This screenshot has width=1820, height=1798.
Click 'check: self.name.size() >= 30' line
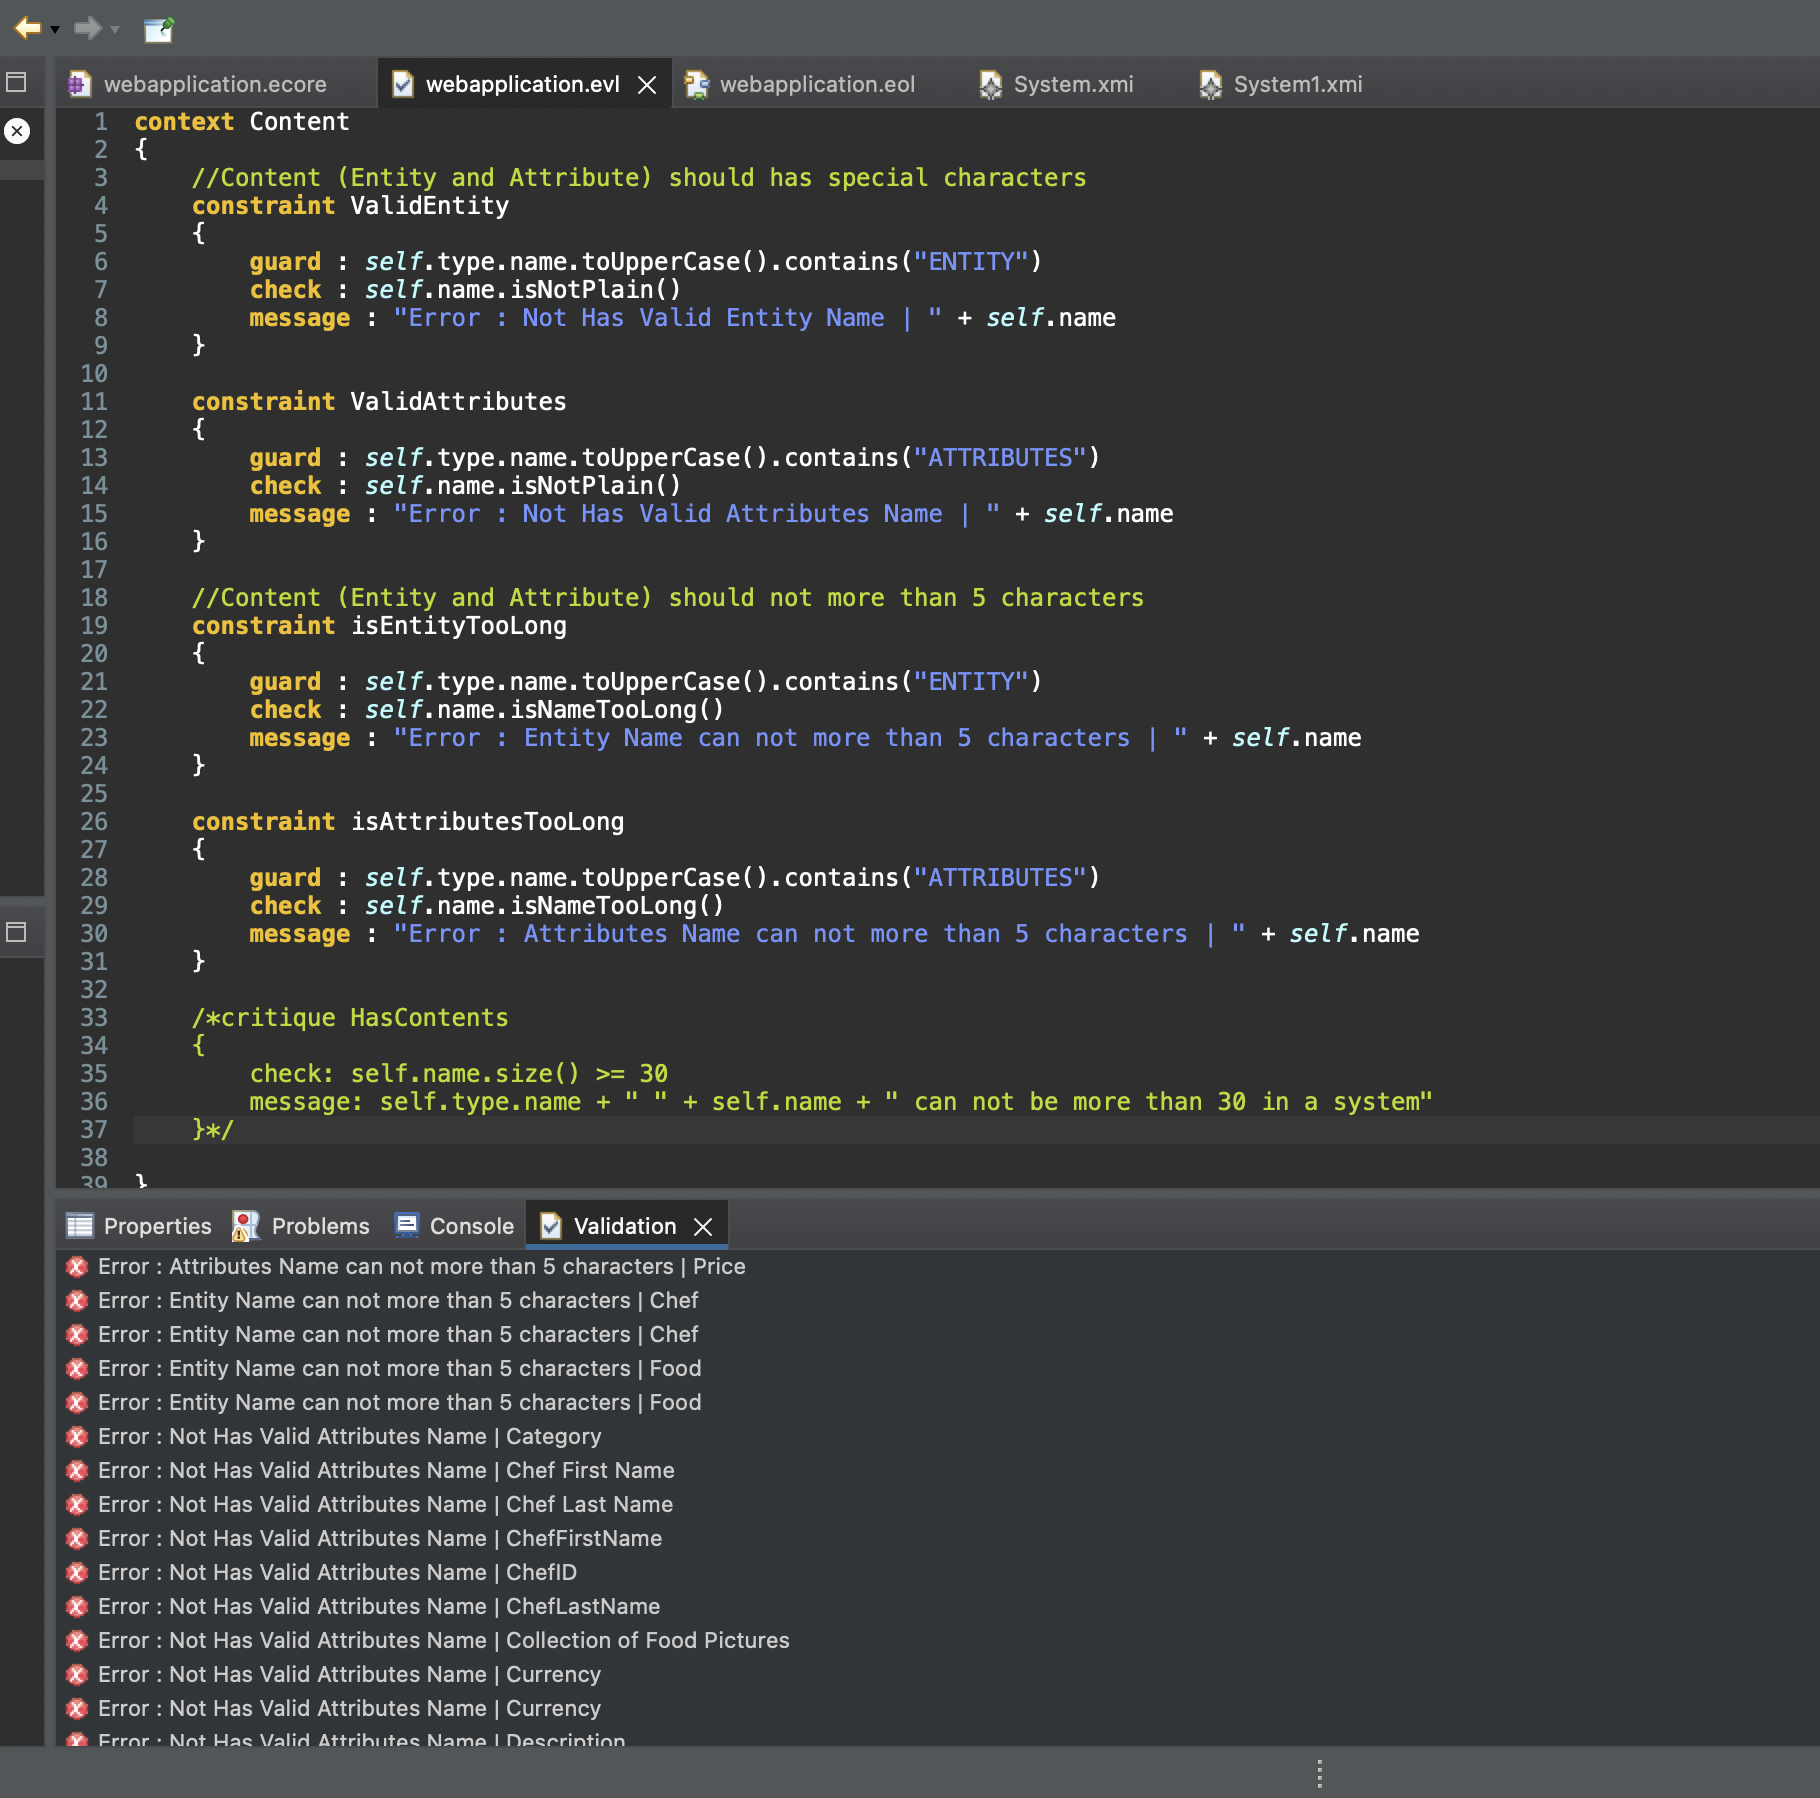[x=458, y=1074]
